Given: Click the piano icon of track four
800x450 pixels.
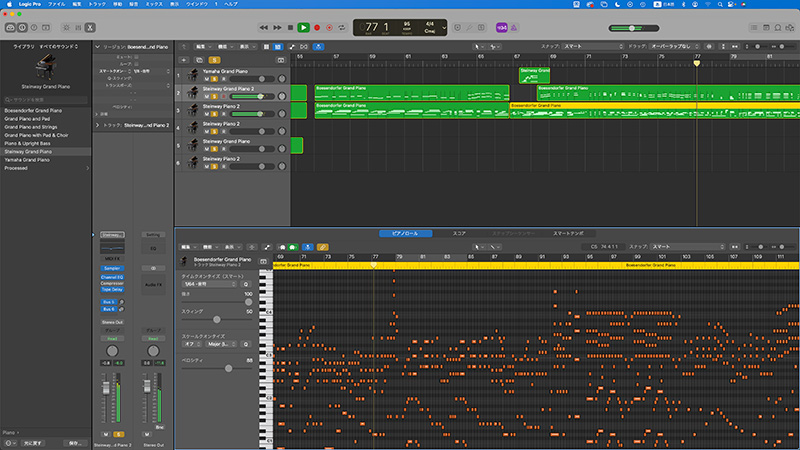Looking at the screenshot, I should click(193, 127).
